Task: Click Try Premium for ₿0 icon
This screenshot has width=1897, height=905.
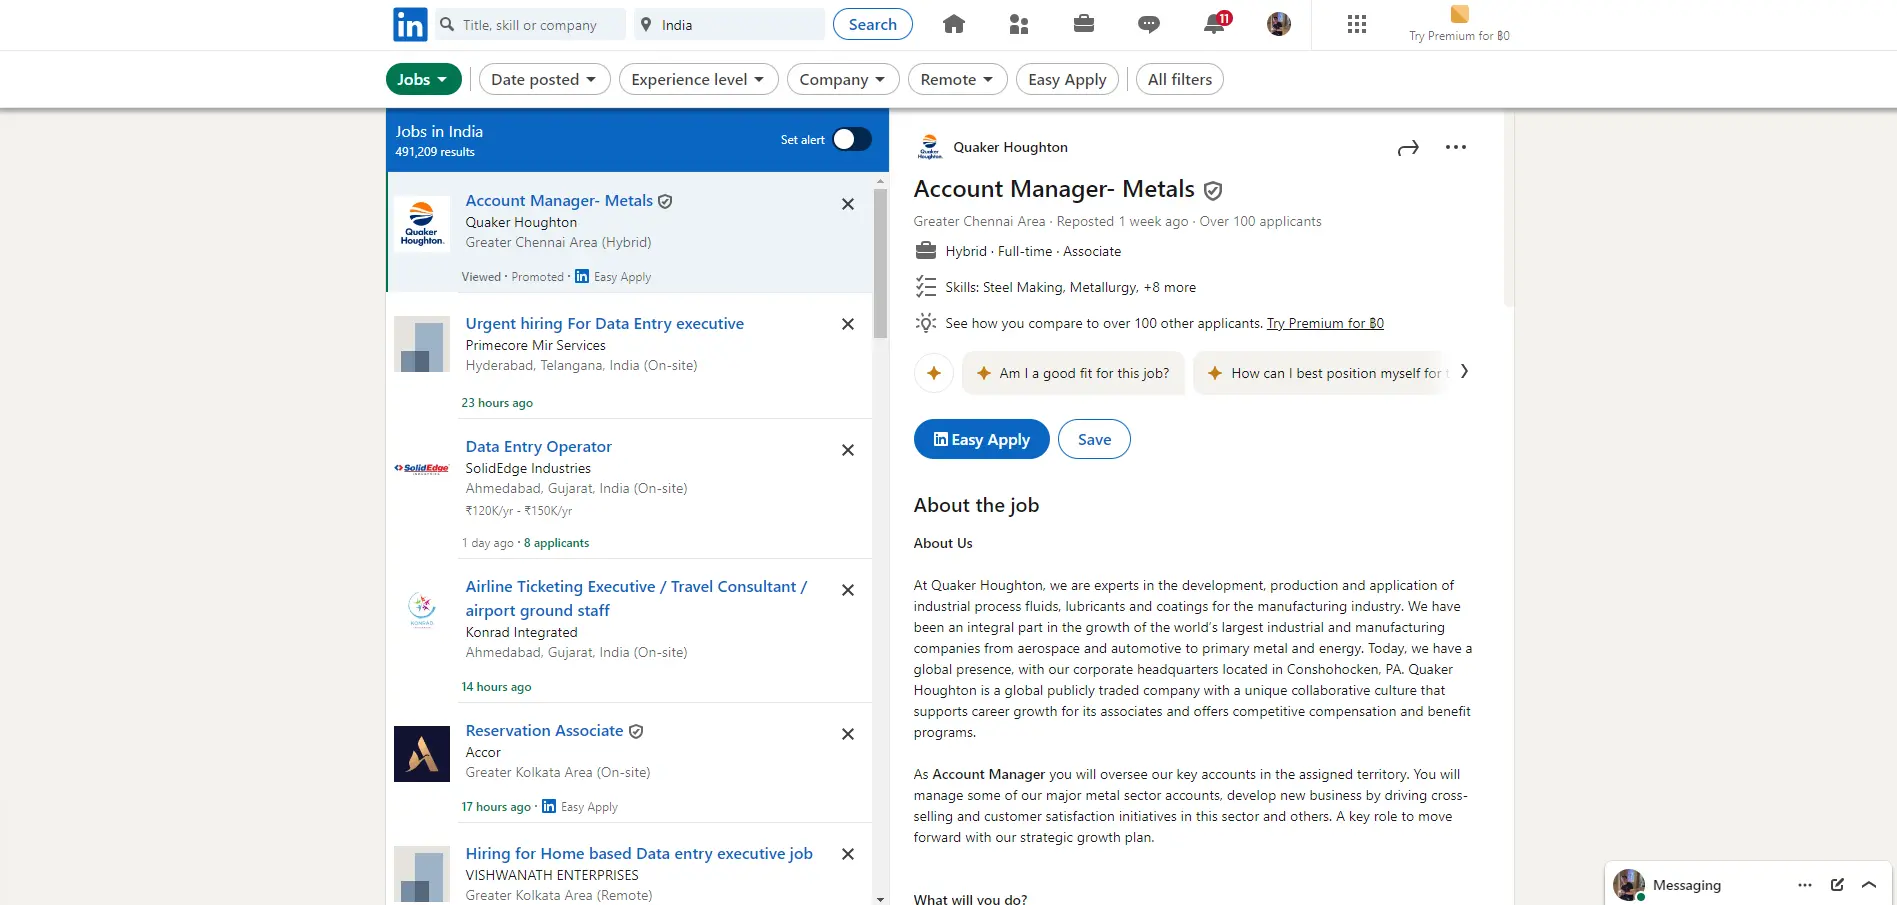Action: (x=1459, y=14)
